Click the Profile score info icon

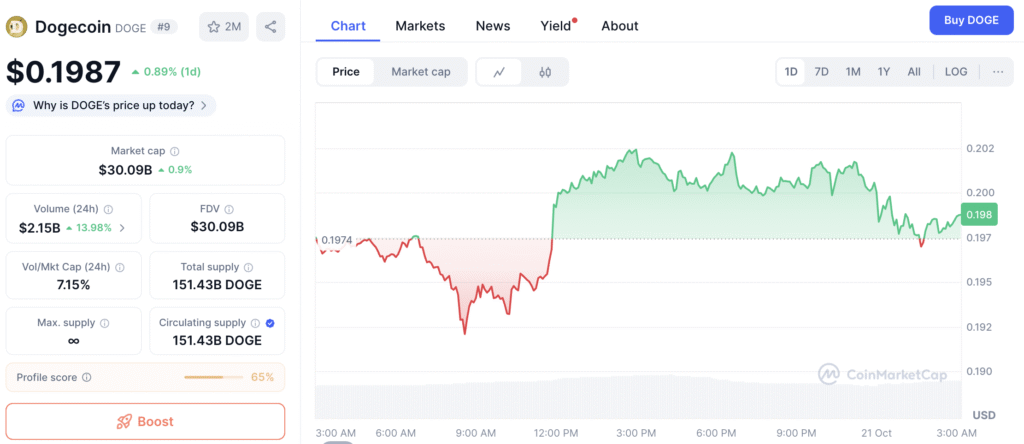click(x=87, y=377)
